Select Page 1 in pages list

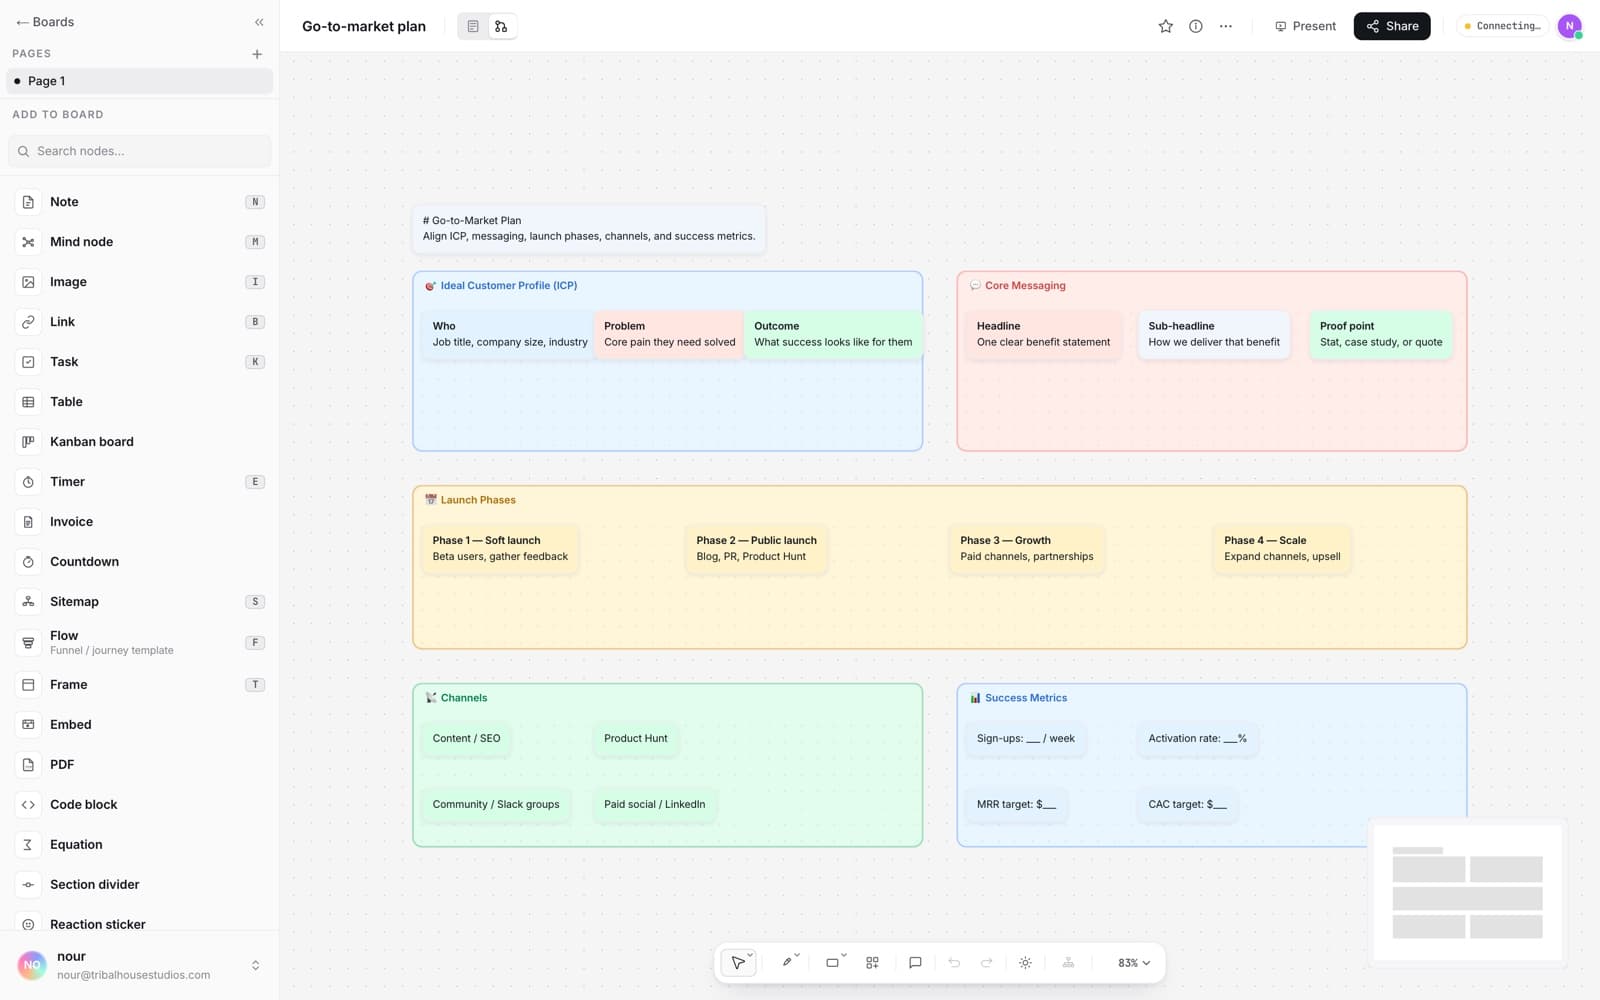pyautogui.click(x=139, y=81)
